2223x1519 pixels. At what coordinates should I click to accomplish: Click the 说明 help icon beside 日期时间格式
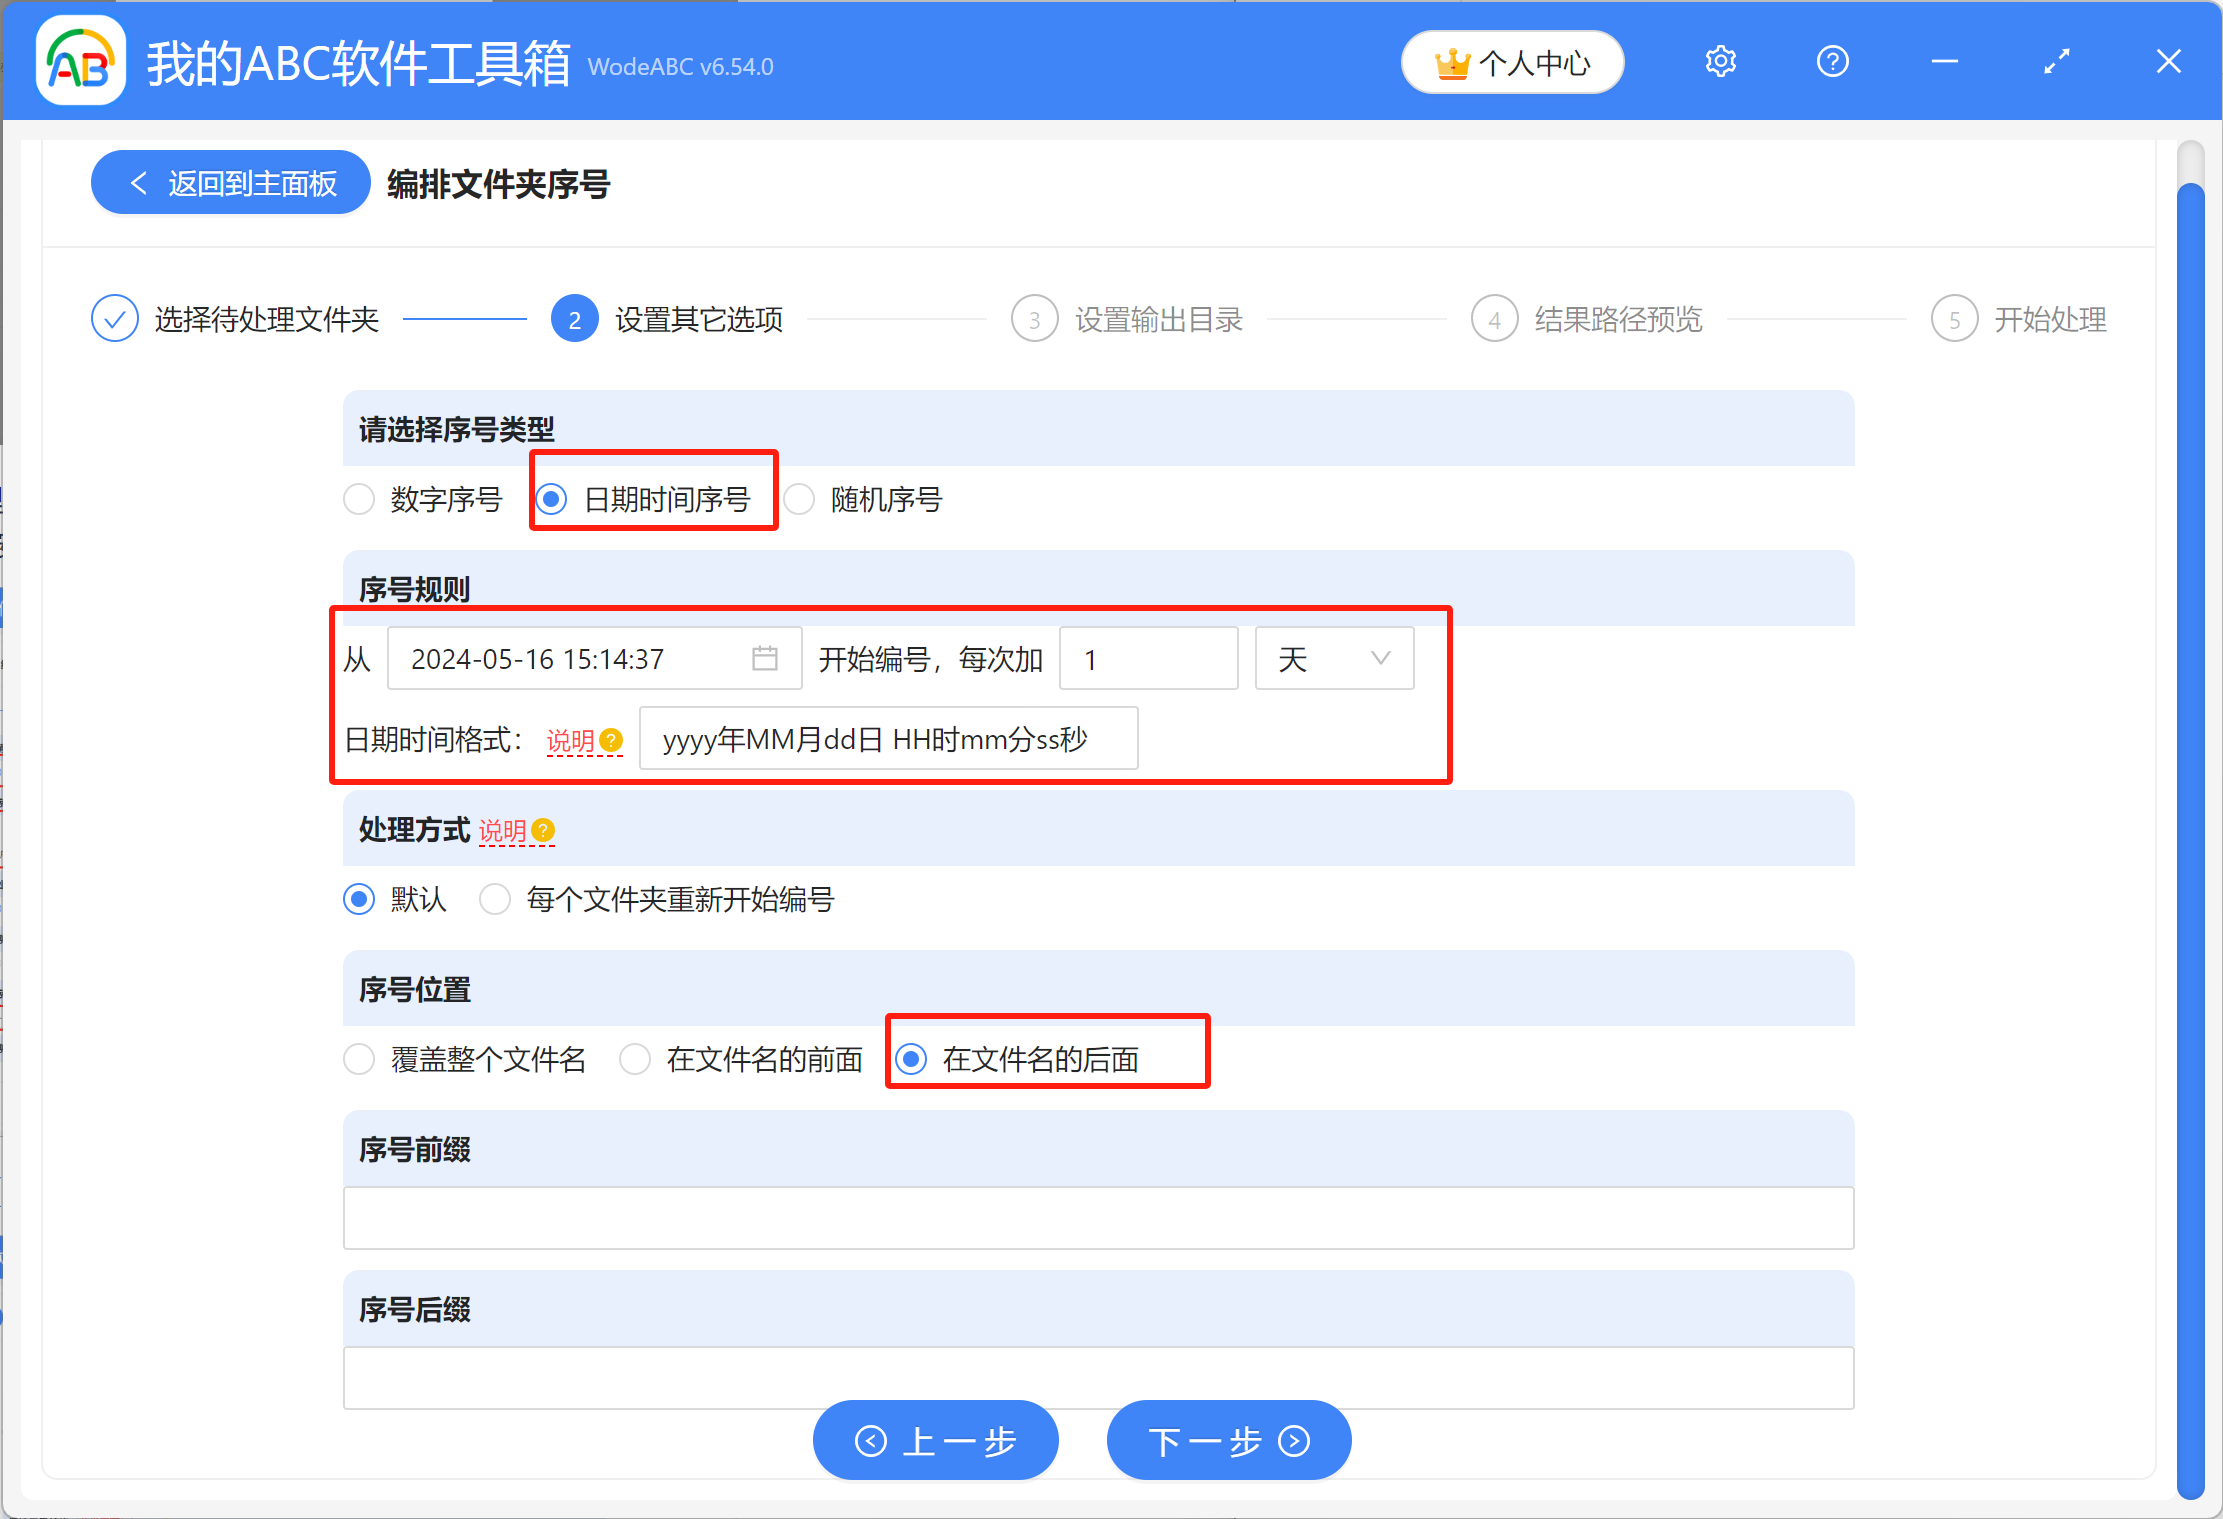click(611, 741)
